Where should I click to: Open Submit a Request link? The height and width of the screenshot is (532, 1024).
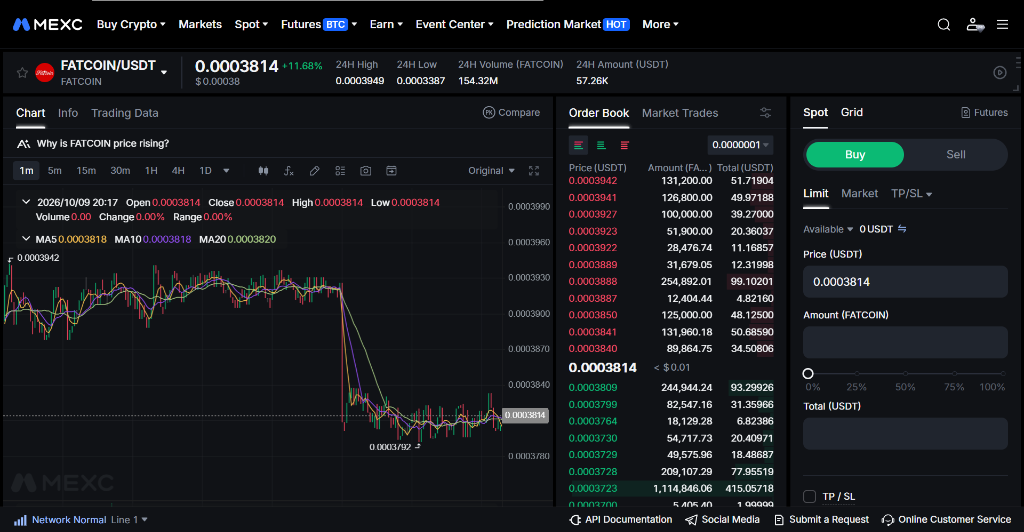[822, 520]
